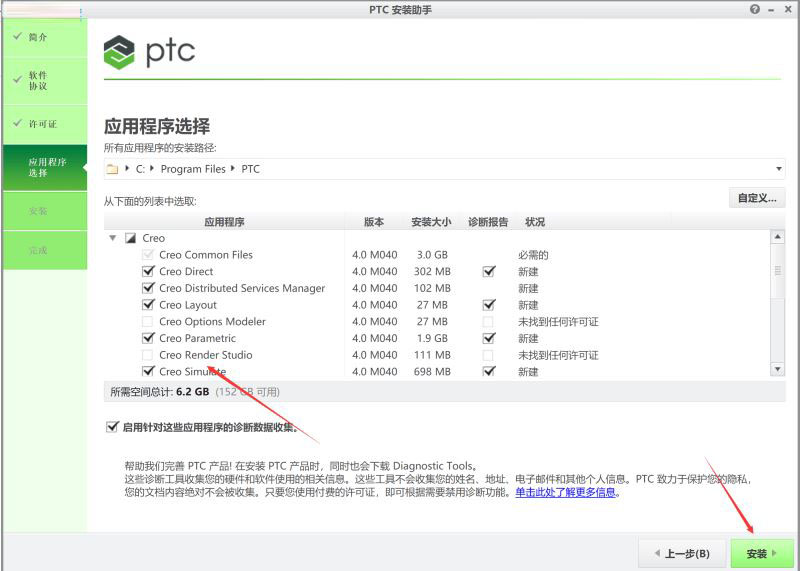Toggle diagnostic report checkbox for Creo Simulate
The height and width of the screenshot is (571, 800).
pos(489,371)
